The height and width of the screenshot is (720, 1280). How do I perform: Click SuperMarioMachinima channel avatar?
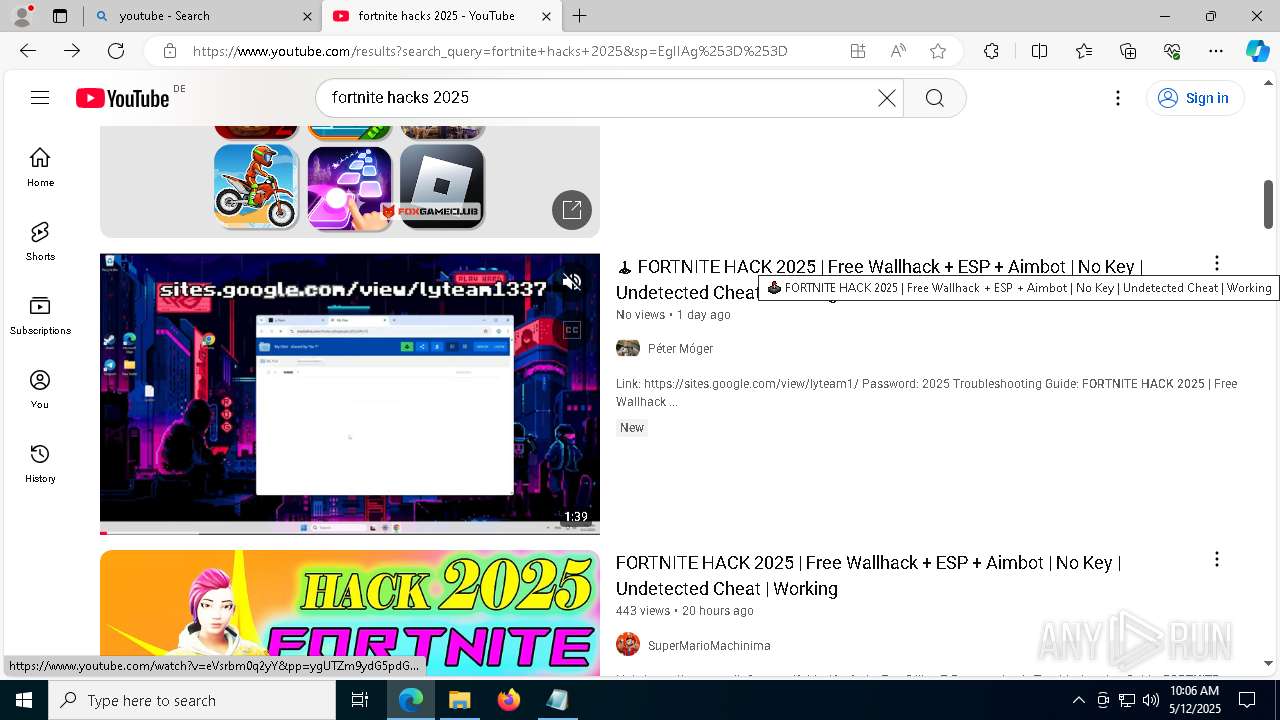coord(628,644)
